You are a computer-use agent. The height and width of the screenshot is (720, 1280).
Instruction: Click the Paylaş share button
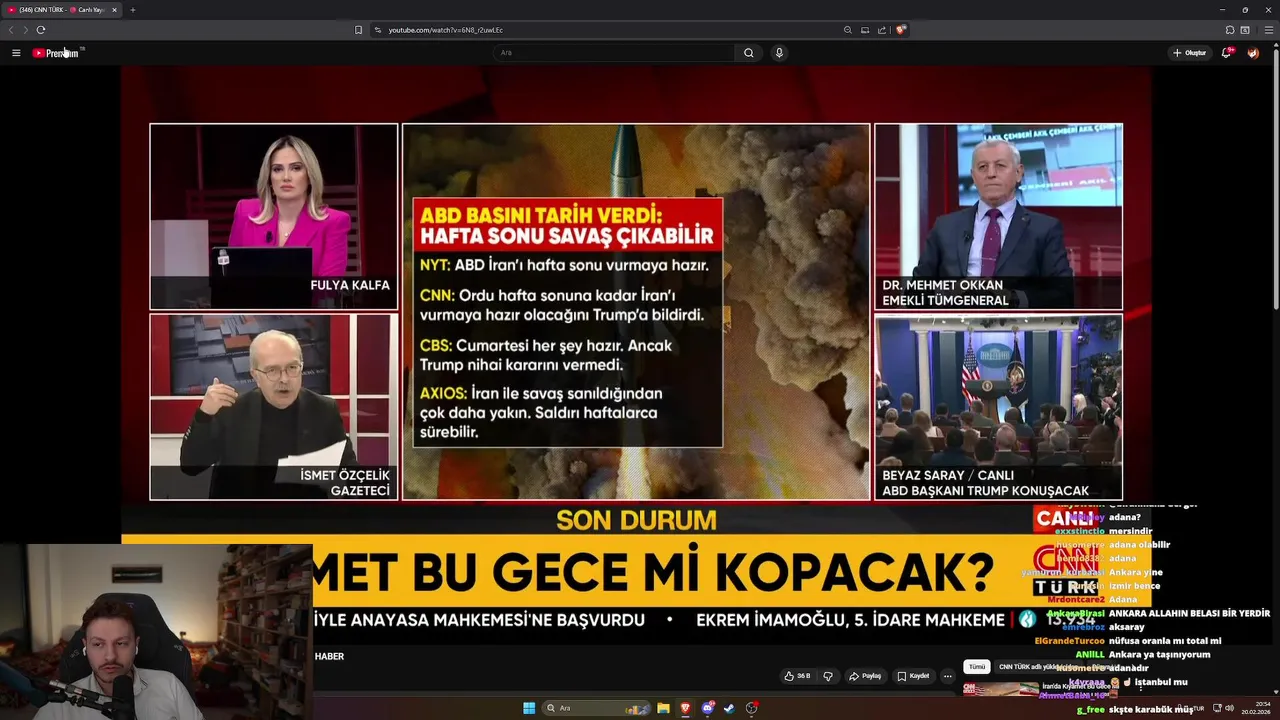pos(865,676)
